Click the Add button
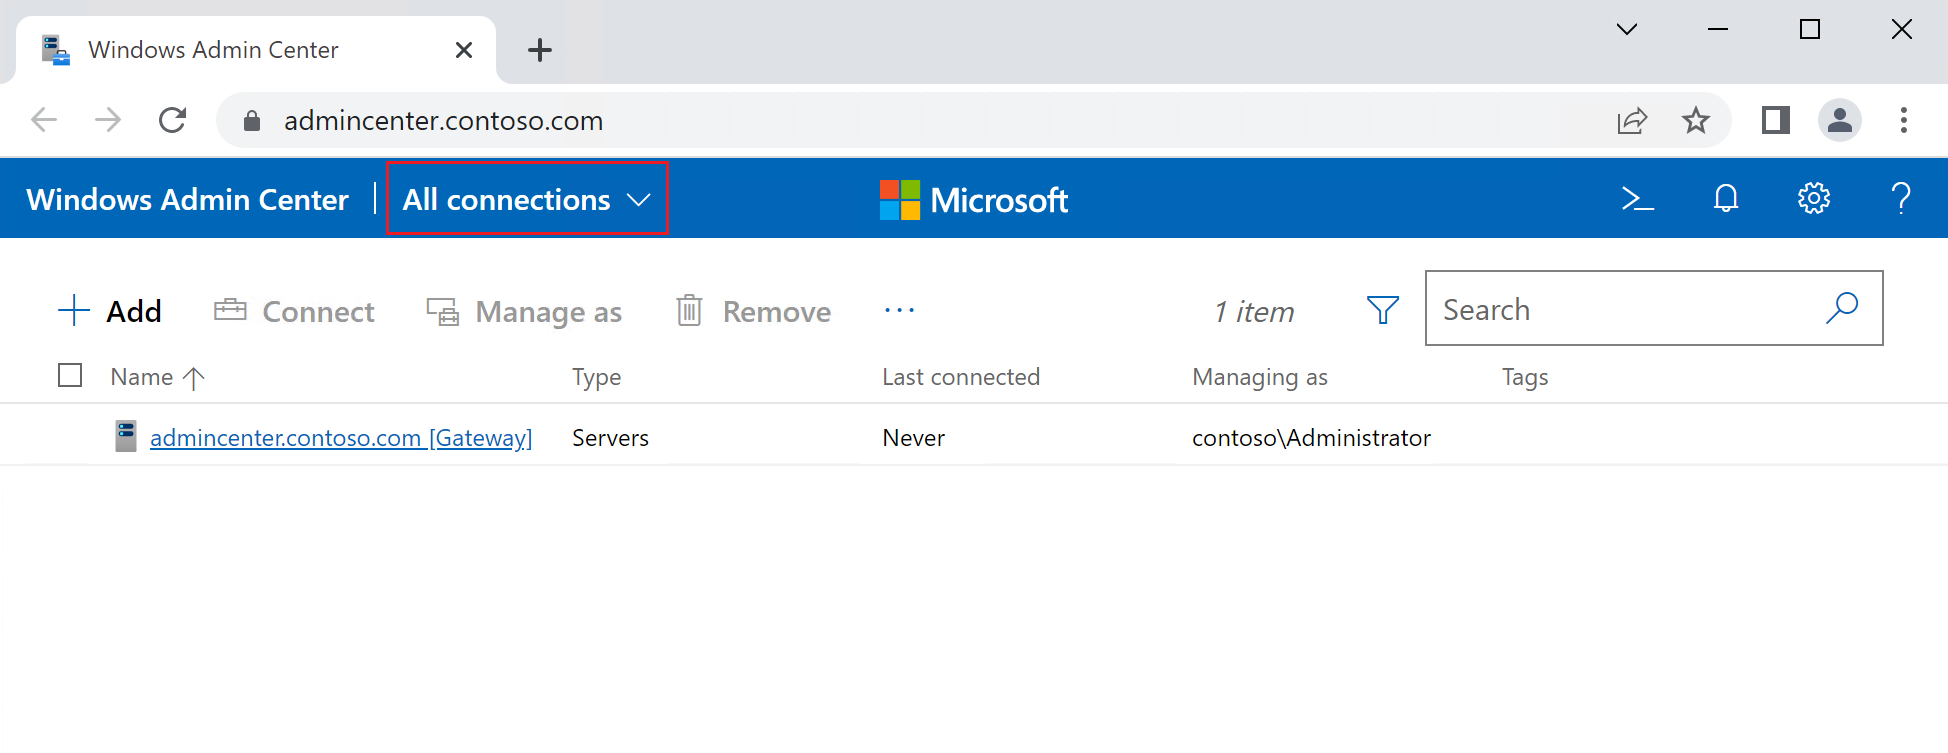The width and height of the screenshot is (1948, 753). pos(110,311)
